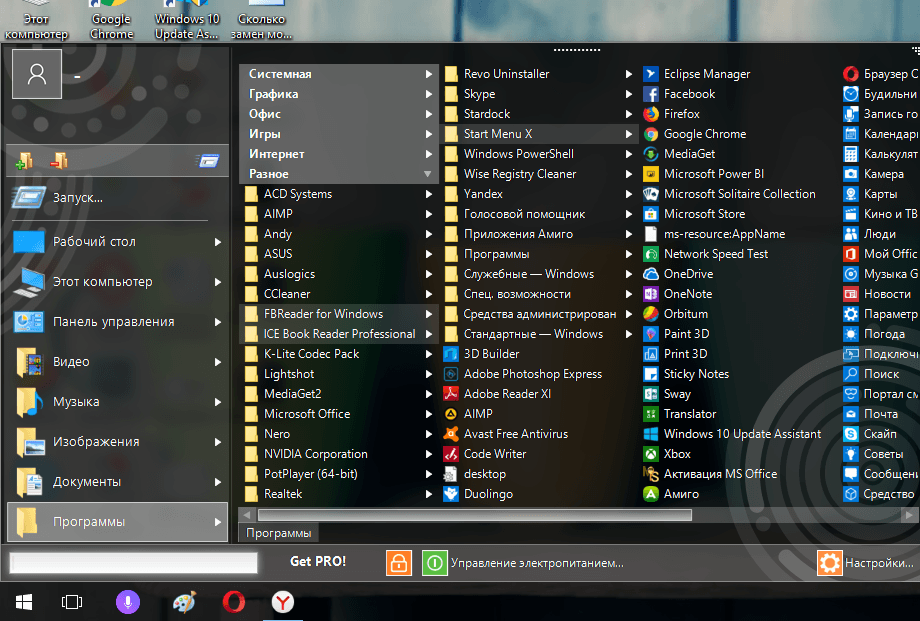This screenshot has width=920, height=621.
Task: Open the Eclipse Manager app icon
Action: click(651, 74)
